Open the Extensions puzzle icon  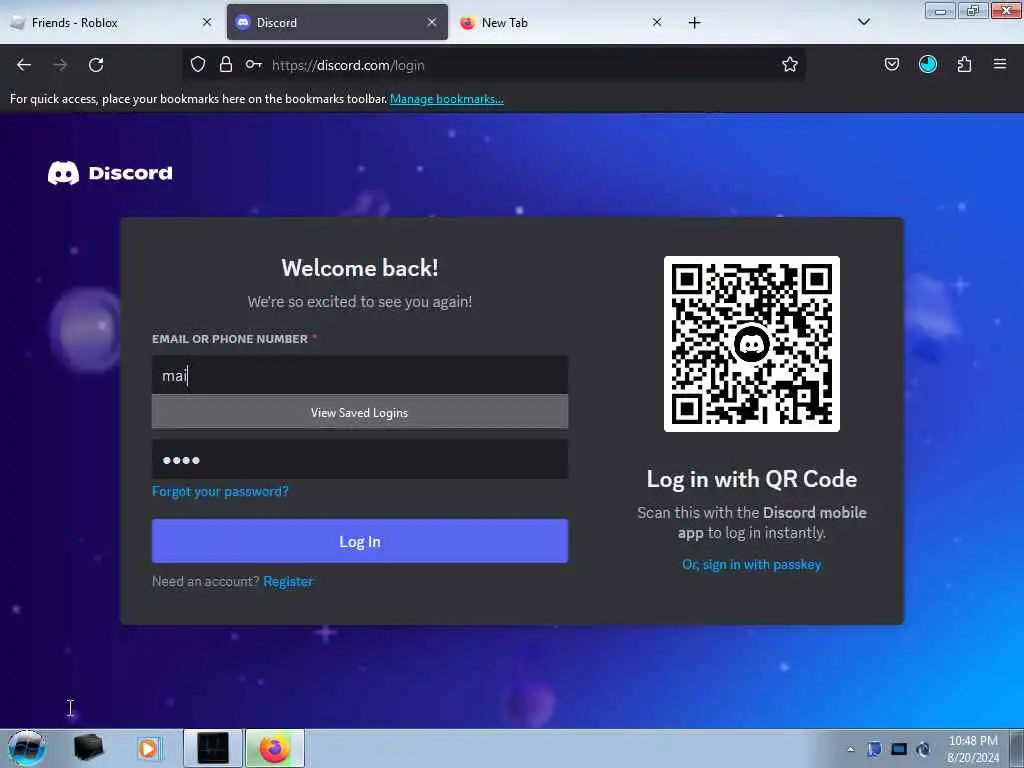(x=964, y=64)
